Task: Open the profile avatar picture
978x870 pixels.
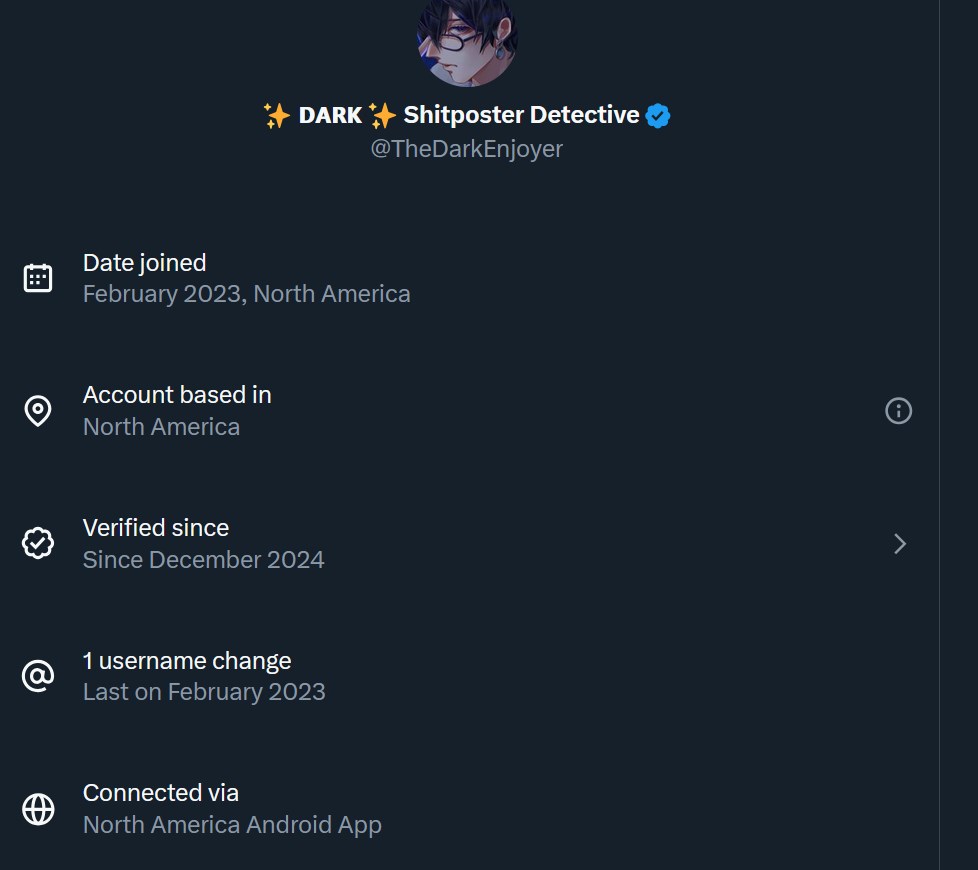Action: [x=467, y=40]
